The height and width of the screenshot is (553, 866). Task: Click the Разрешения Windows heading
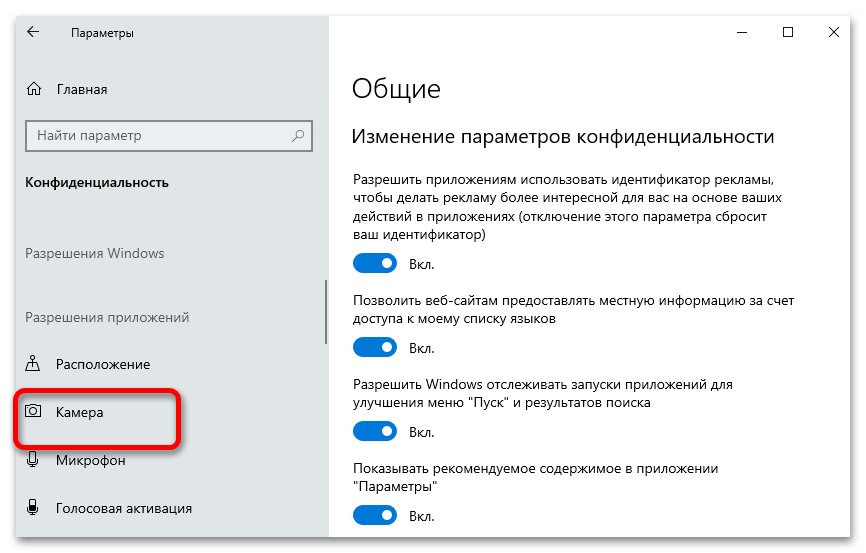point(94,254)
